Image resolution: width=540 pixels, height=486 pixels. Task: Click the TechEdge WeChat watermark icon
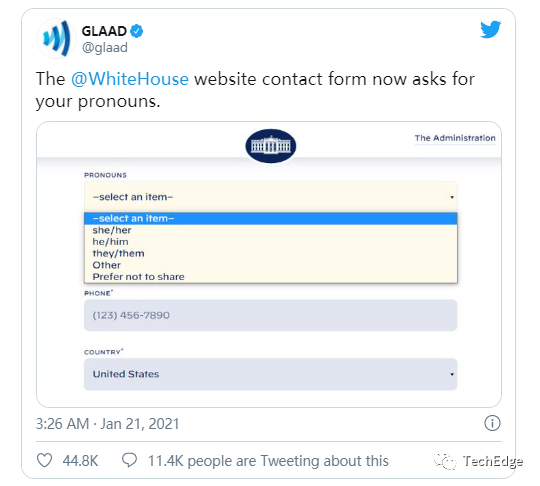coord(445,461)
